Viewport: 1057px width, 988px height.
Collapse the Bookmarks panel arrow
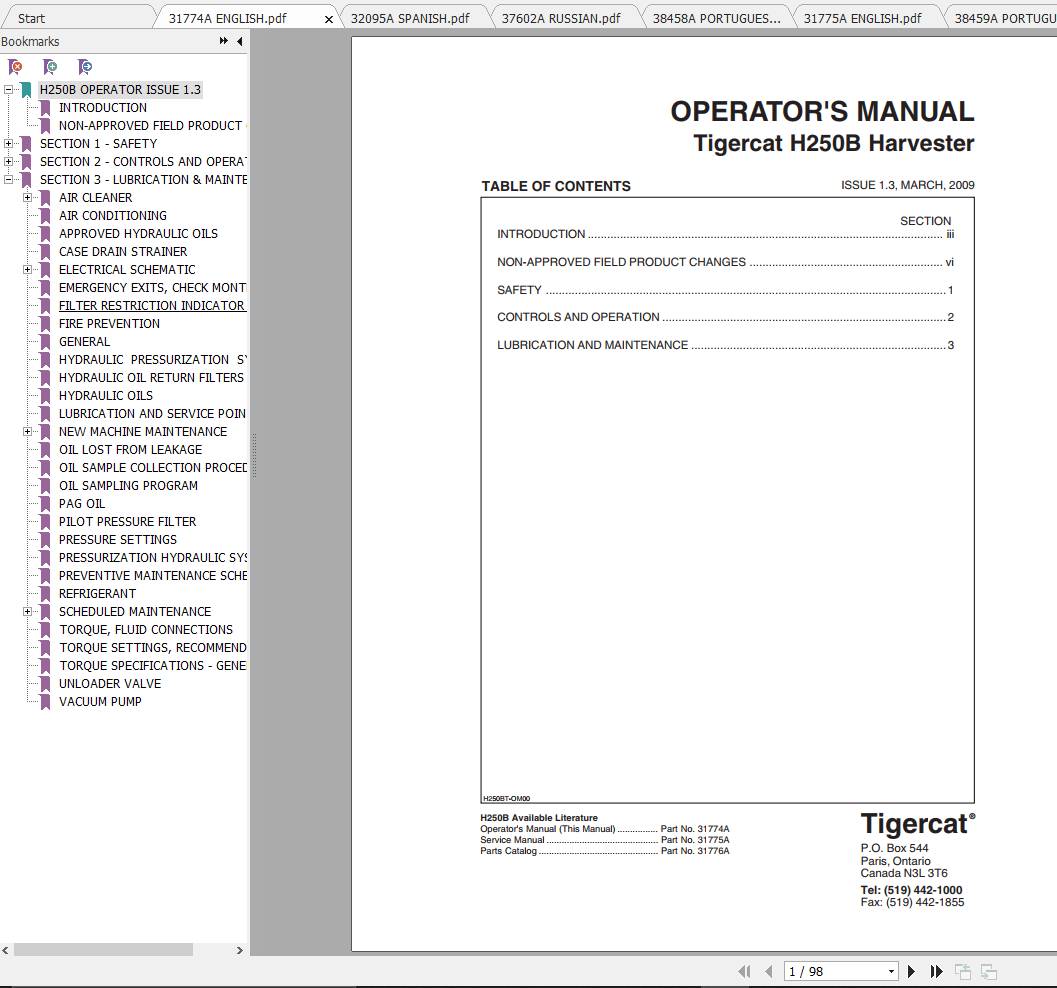(x=239, y=41)
